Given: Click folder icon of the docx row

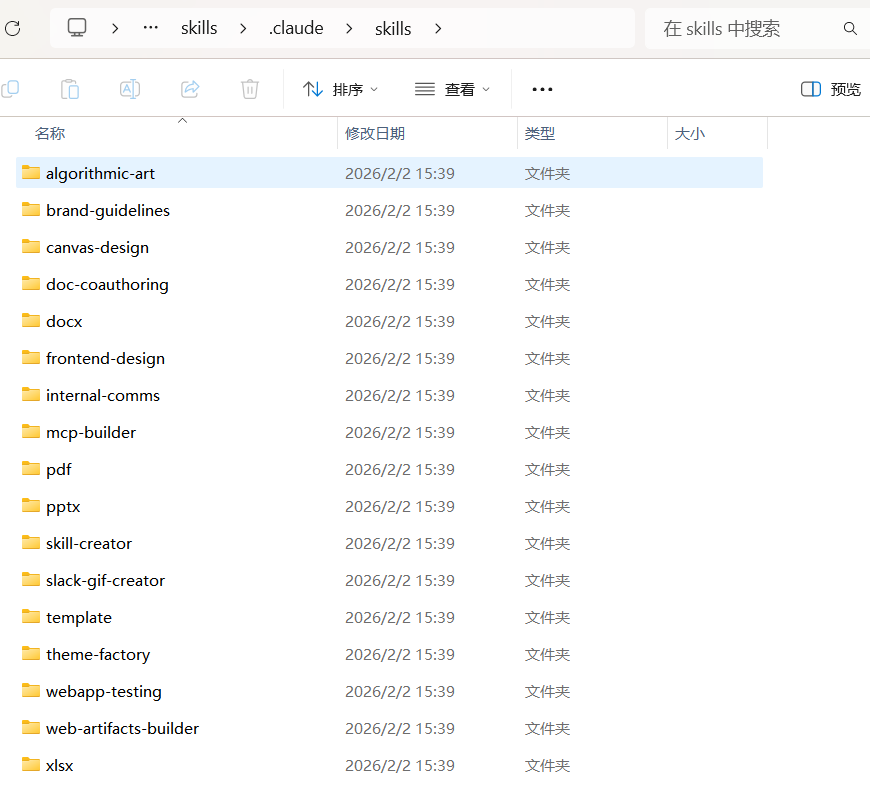Looking at the screenshot, I should point(31,321).
